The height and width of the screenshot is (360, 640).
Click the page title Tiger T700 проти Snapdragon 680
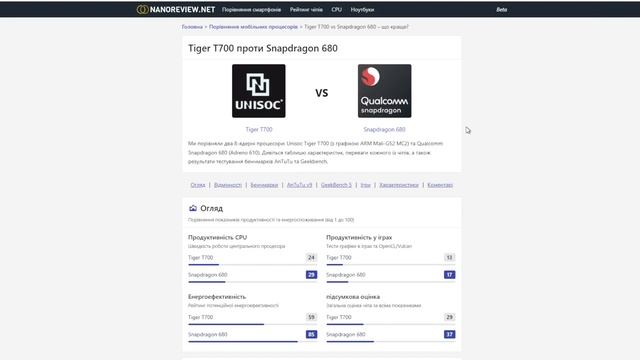(263, 48)
